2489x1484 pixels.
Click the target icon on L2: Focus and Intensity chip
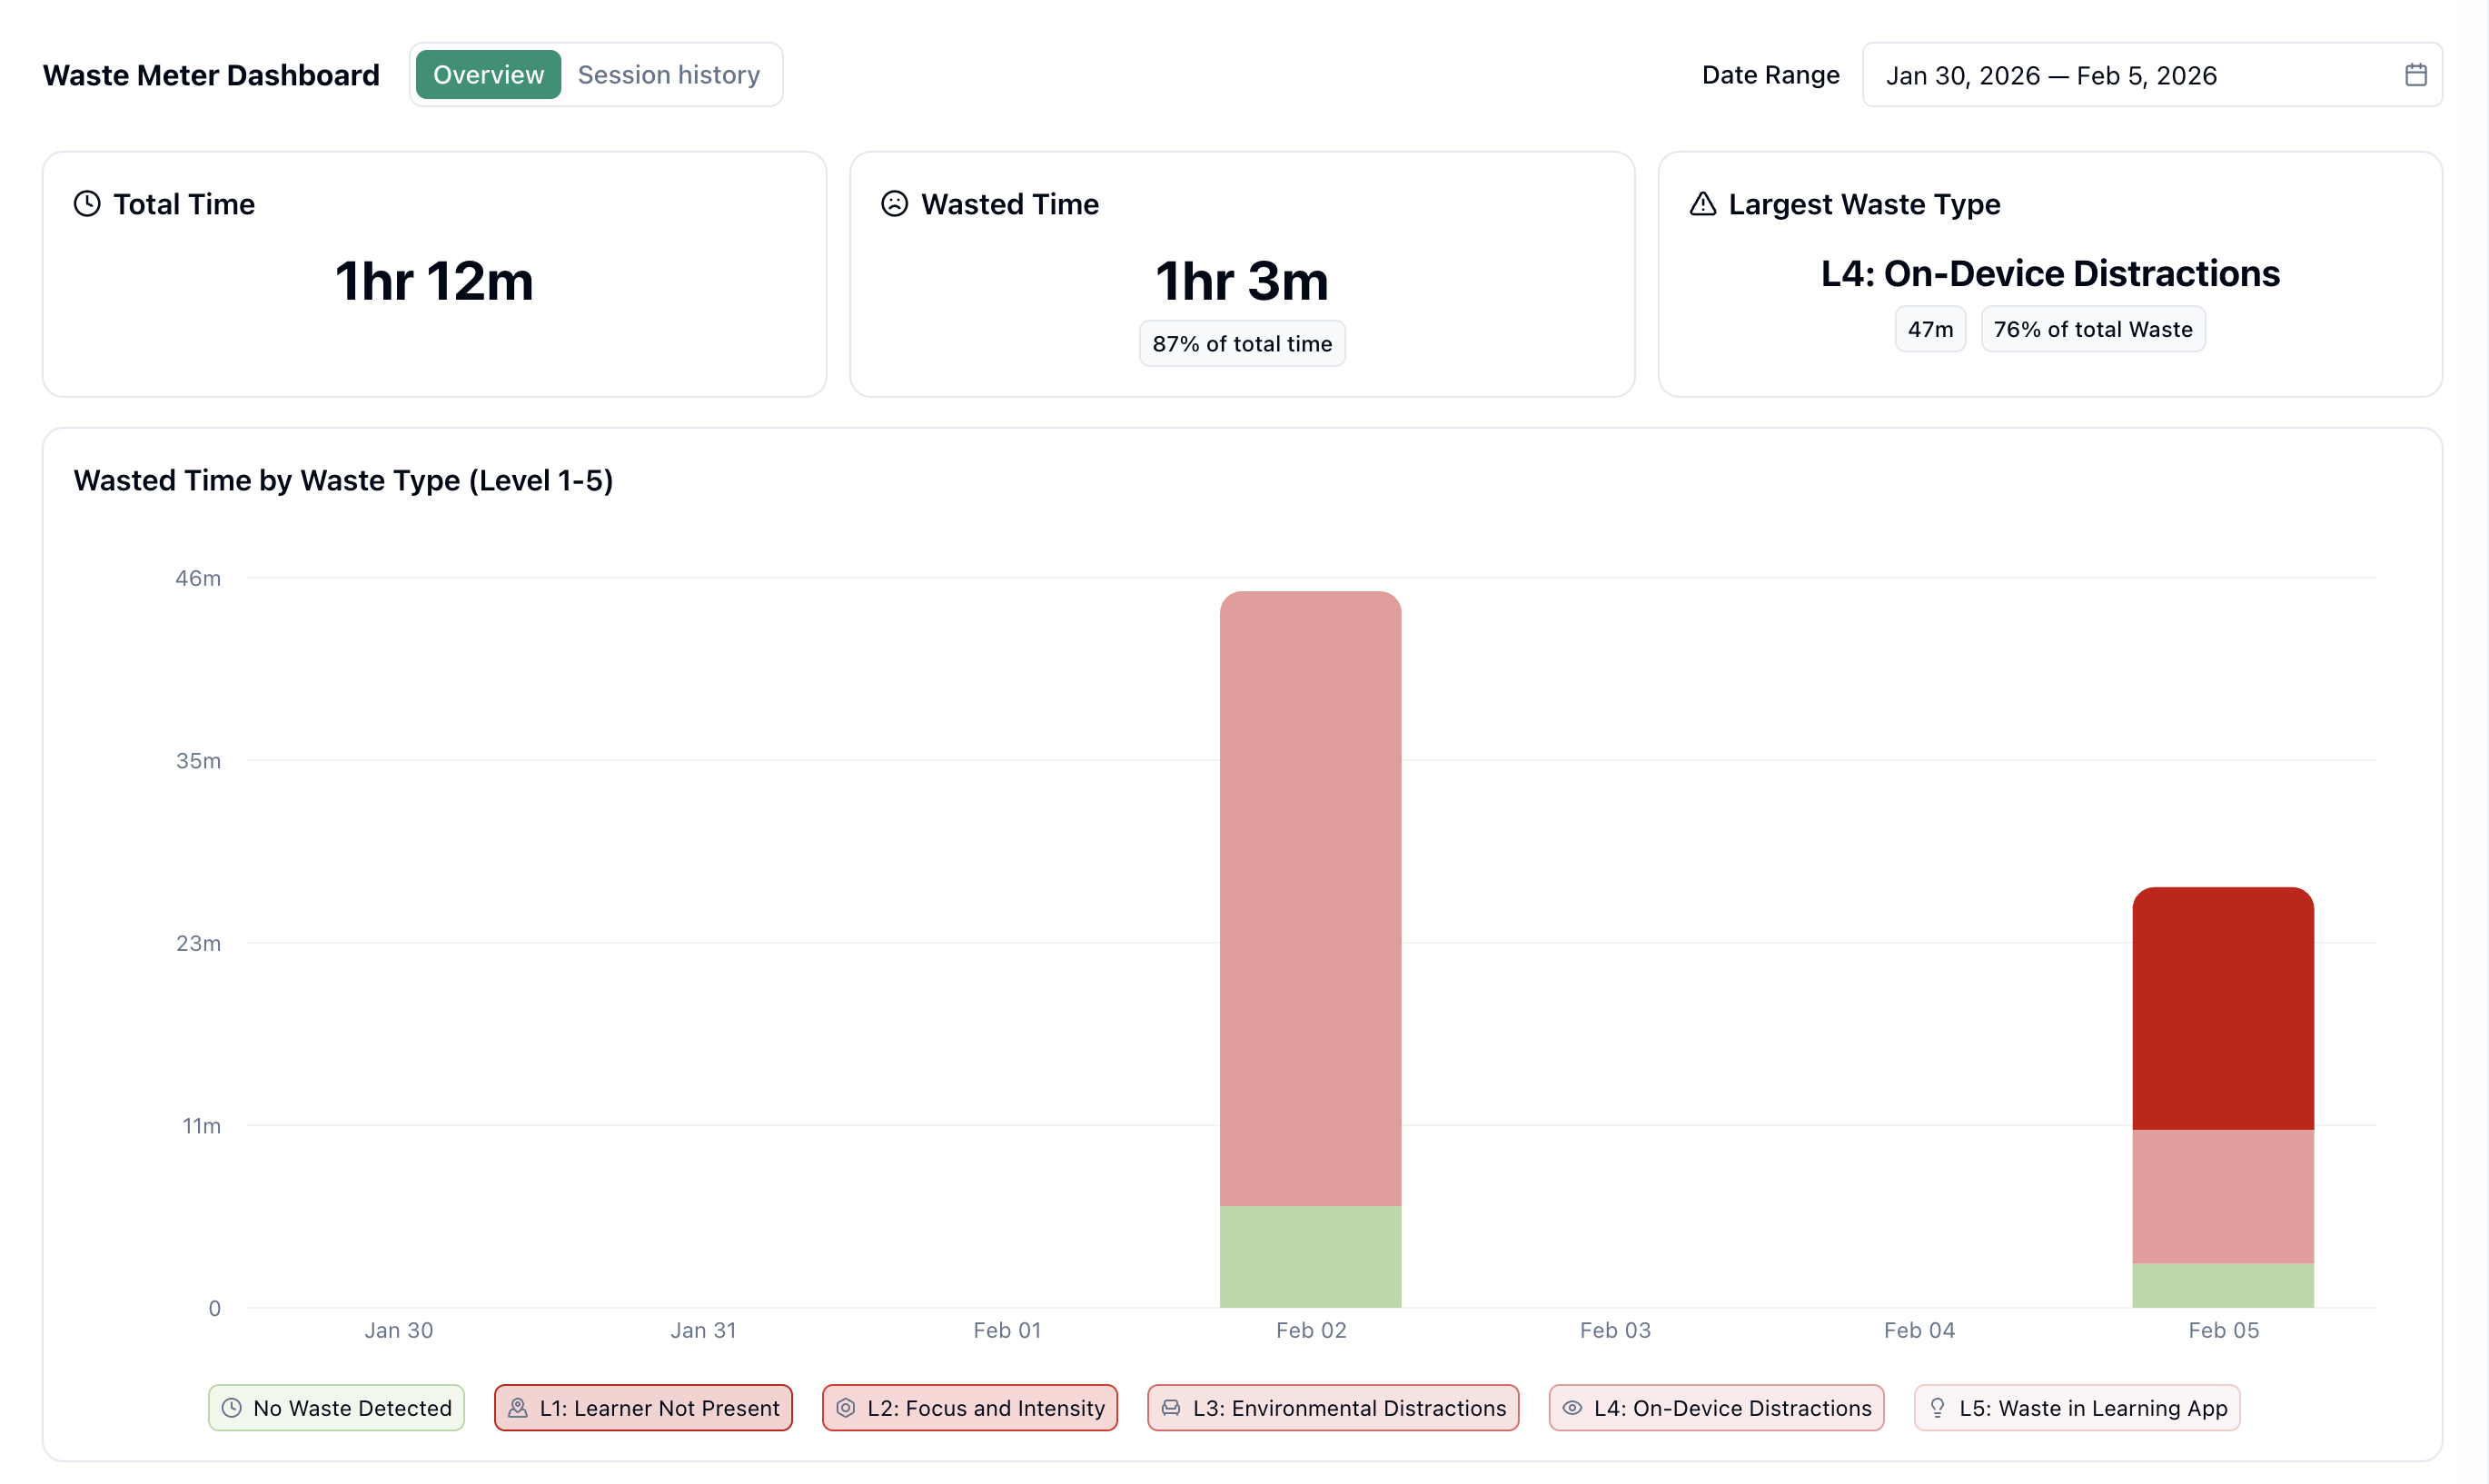(x=846, y=1407)
